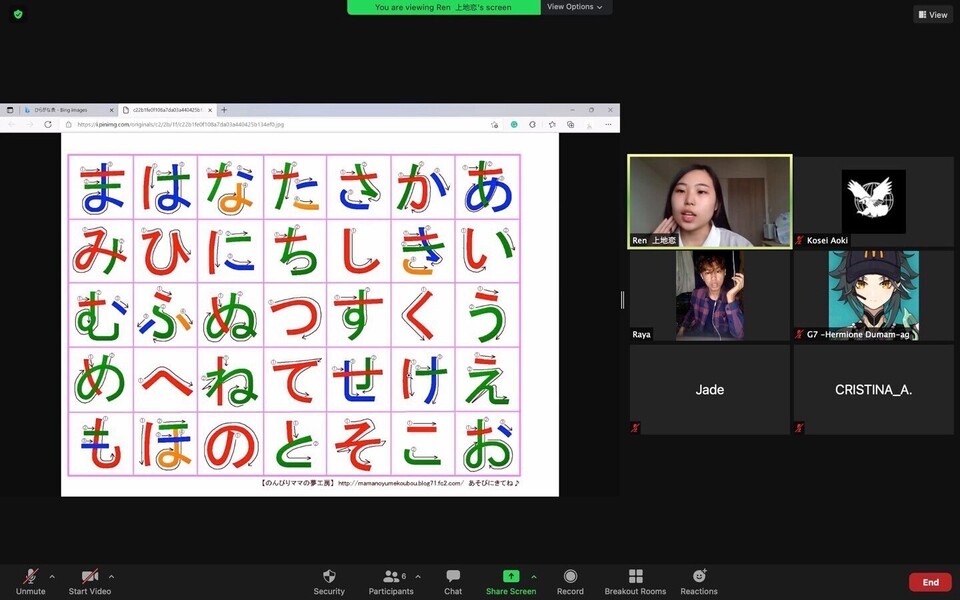Click the red End meeting button
Viewport: 960px width, 600px height.
click(930, 582)
